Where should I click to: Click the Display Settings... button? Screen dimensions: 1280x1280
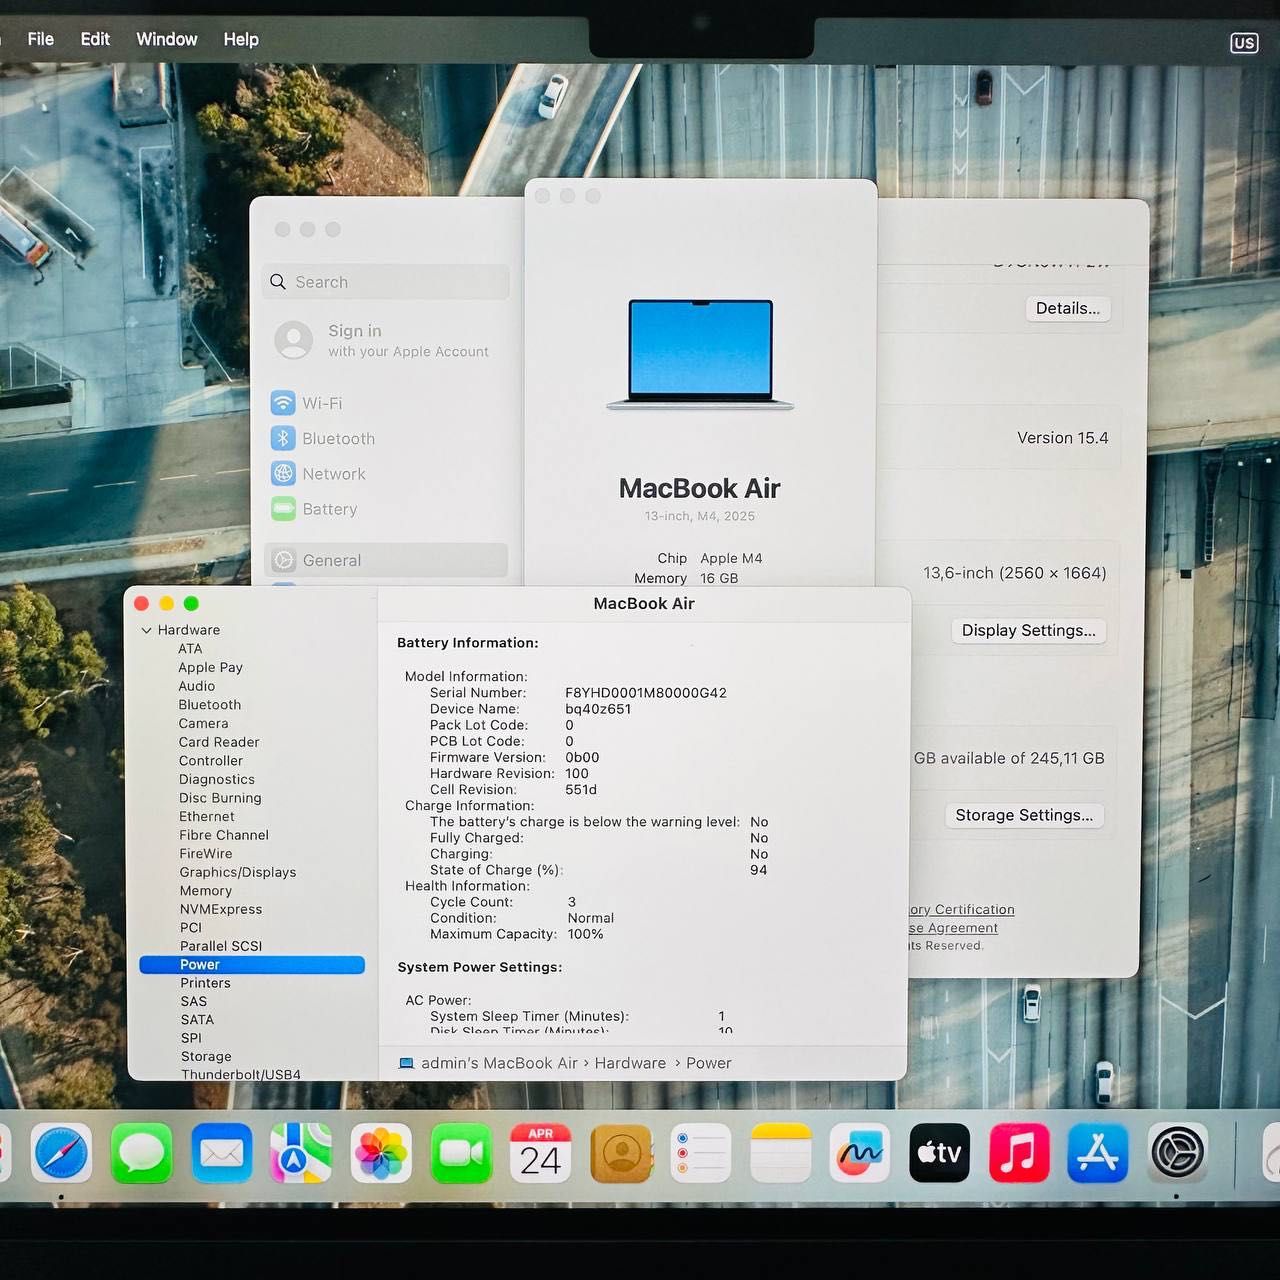point(1028,631)
